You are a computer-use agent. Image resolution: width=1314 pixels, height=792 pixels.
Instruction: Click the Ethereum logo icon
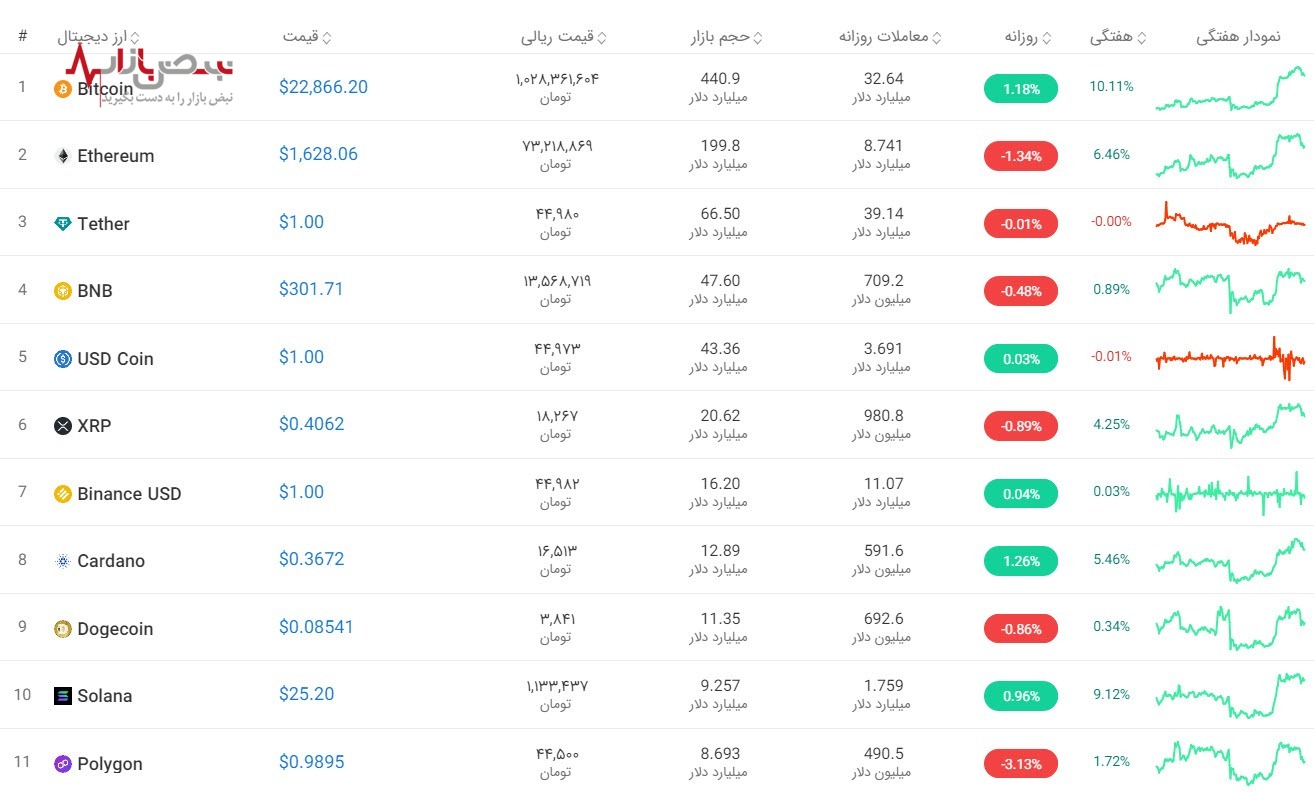click(62, 156)
